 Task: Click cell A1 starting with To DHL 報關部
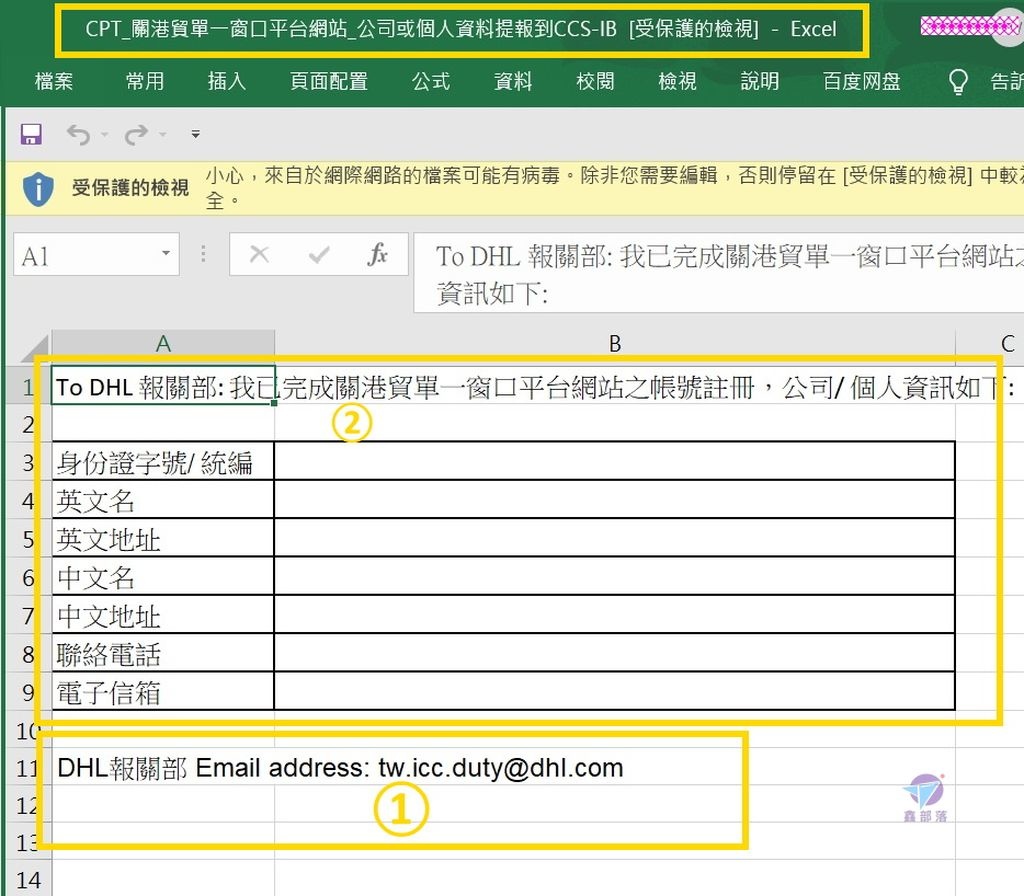click(163, 387)
